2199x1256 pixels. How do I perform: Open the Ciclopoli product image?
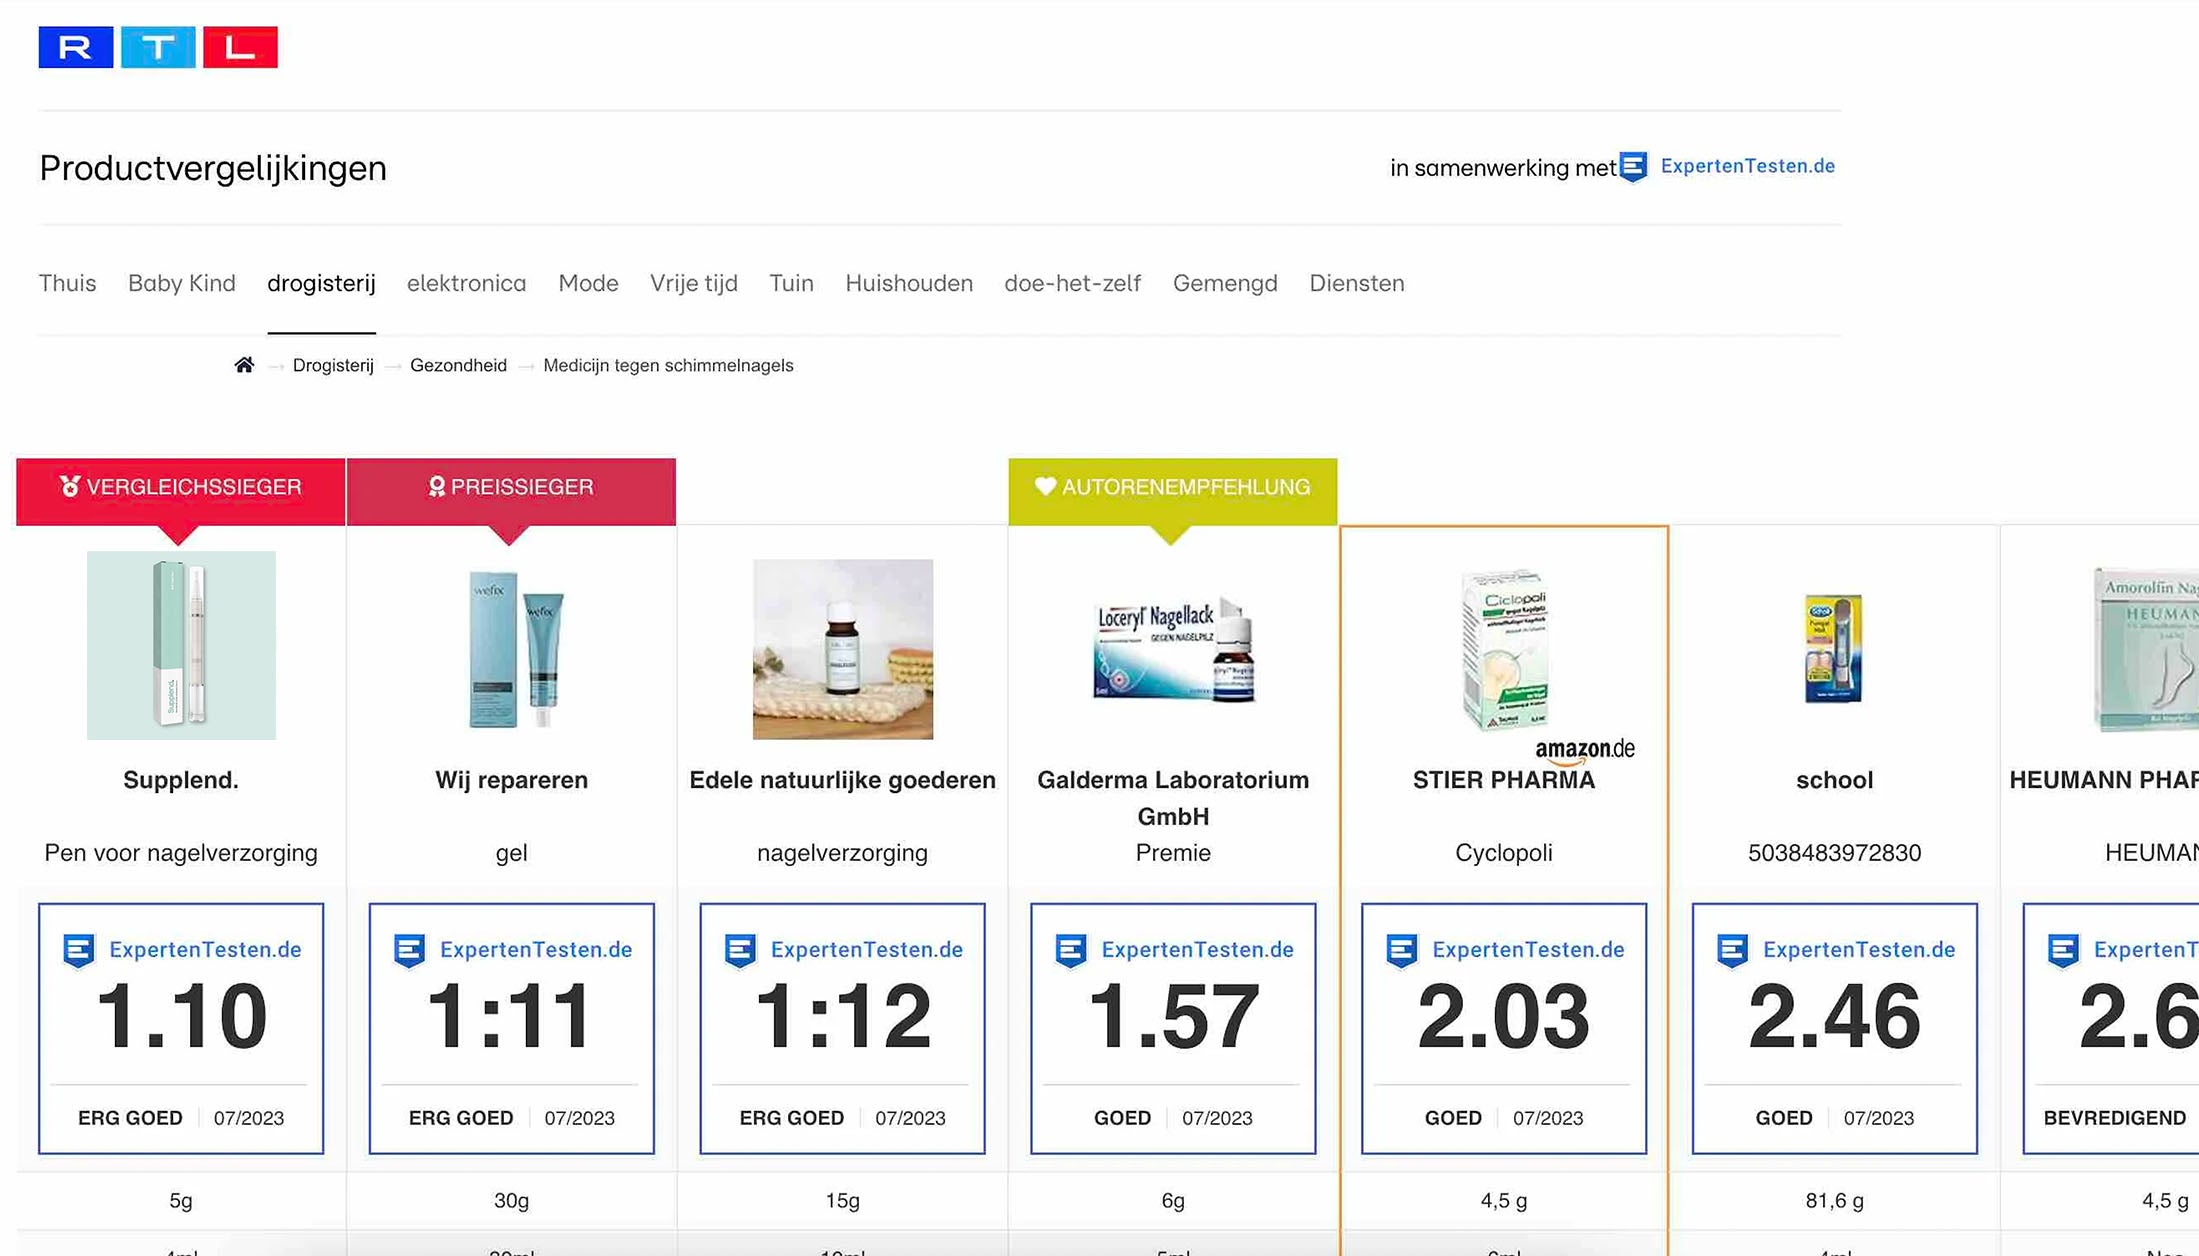click(1504, 649)
